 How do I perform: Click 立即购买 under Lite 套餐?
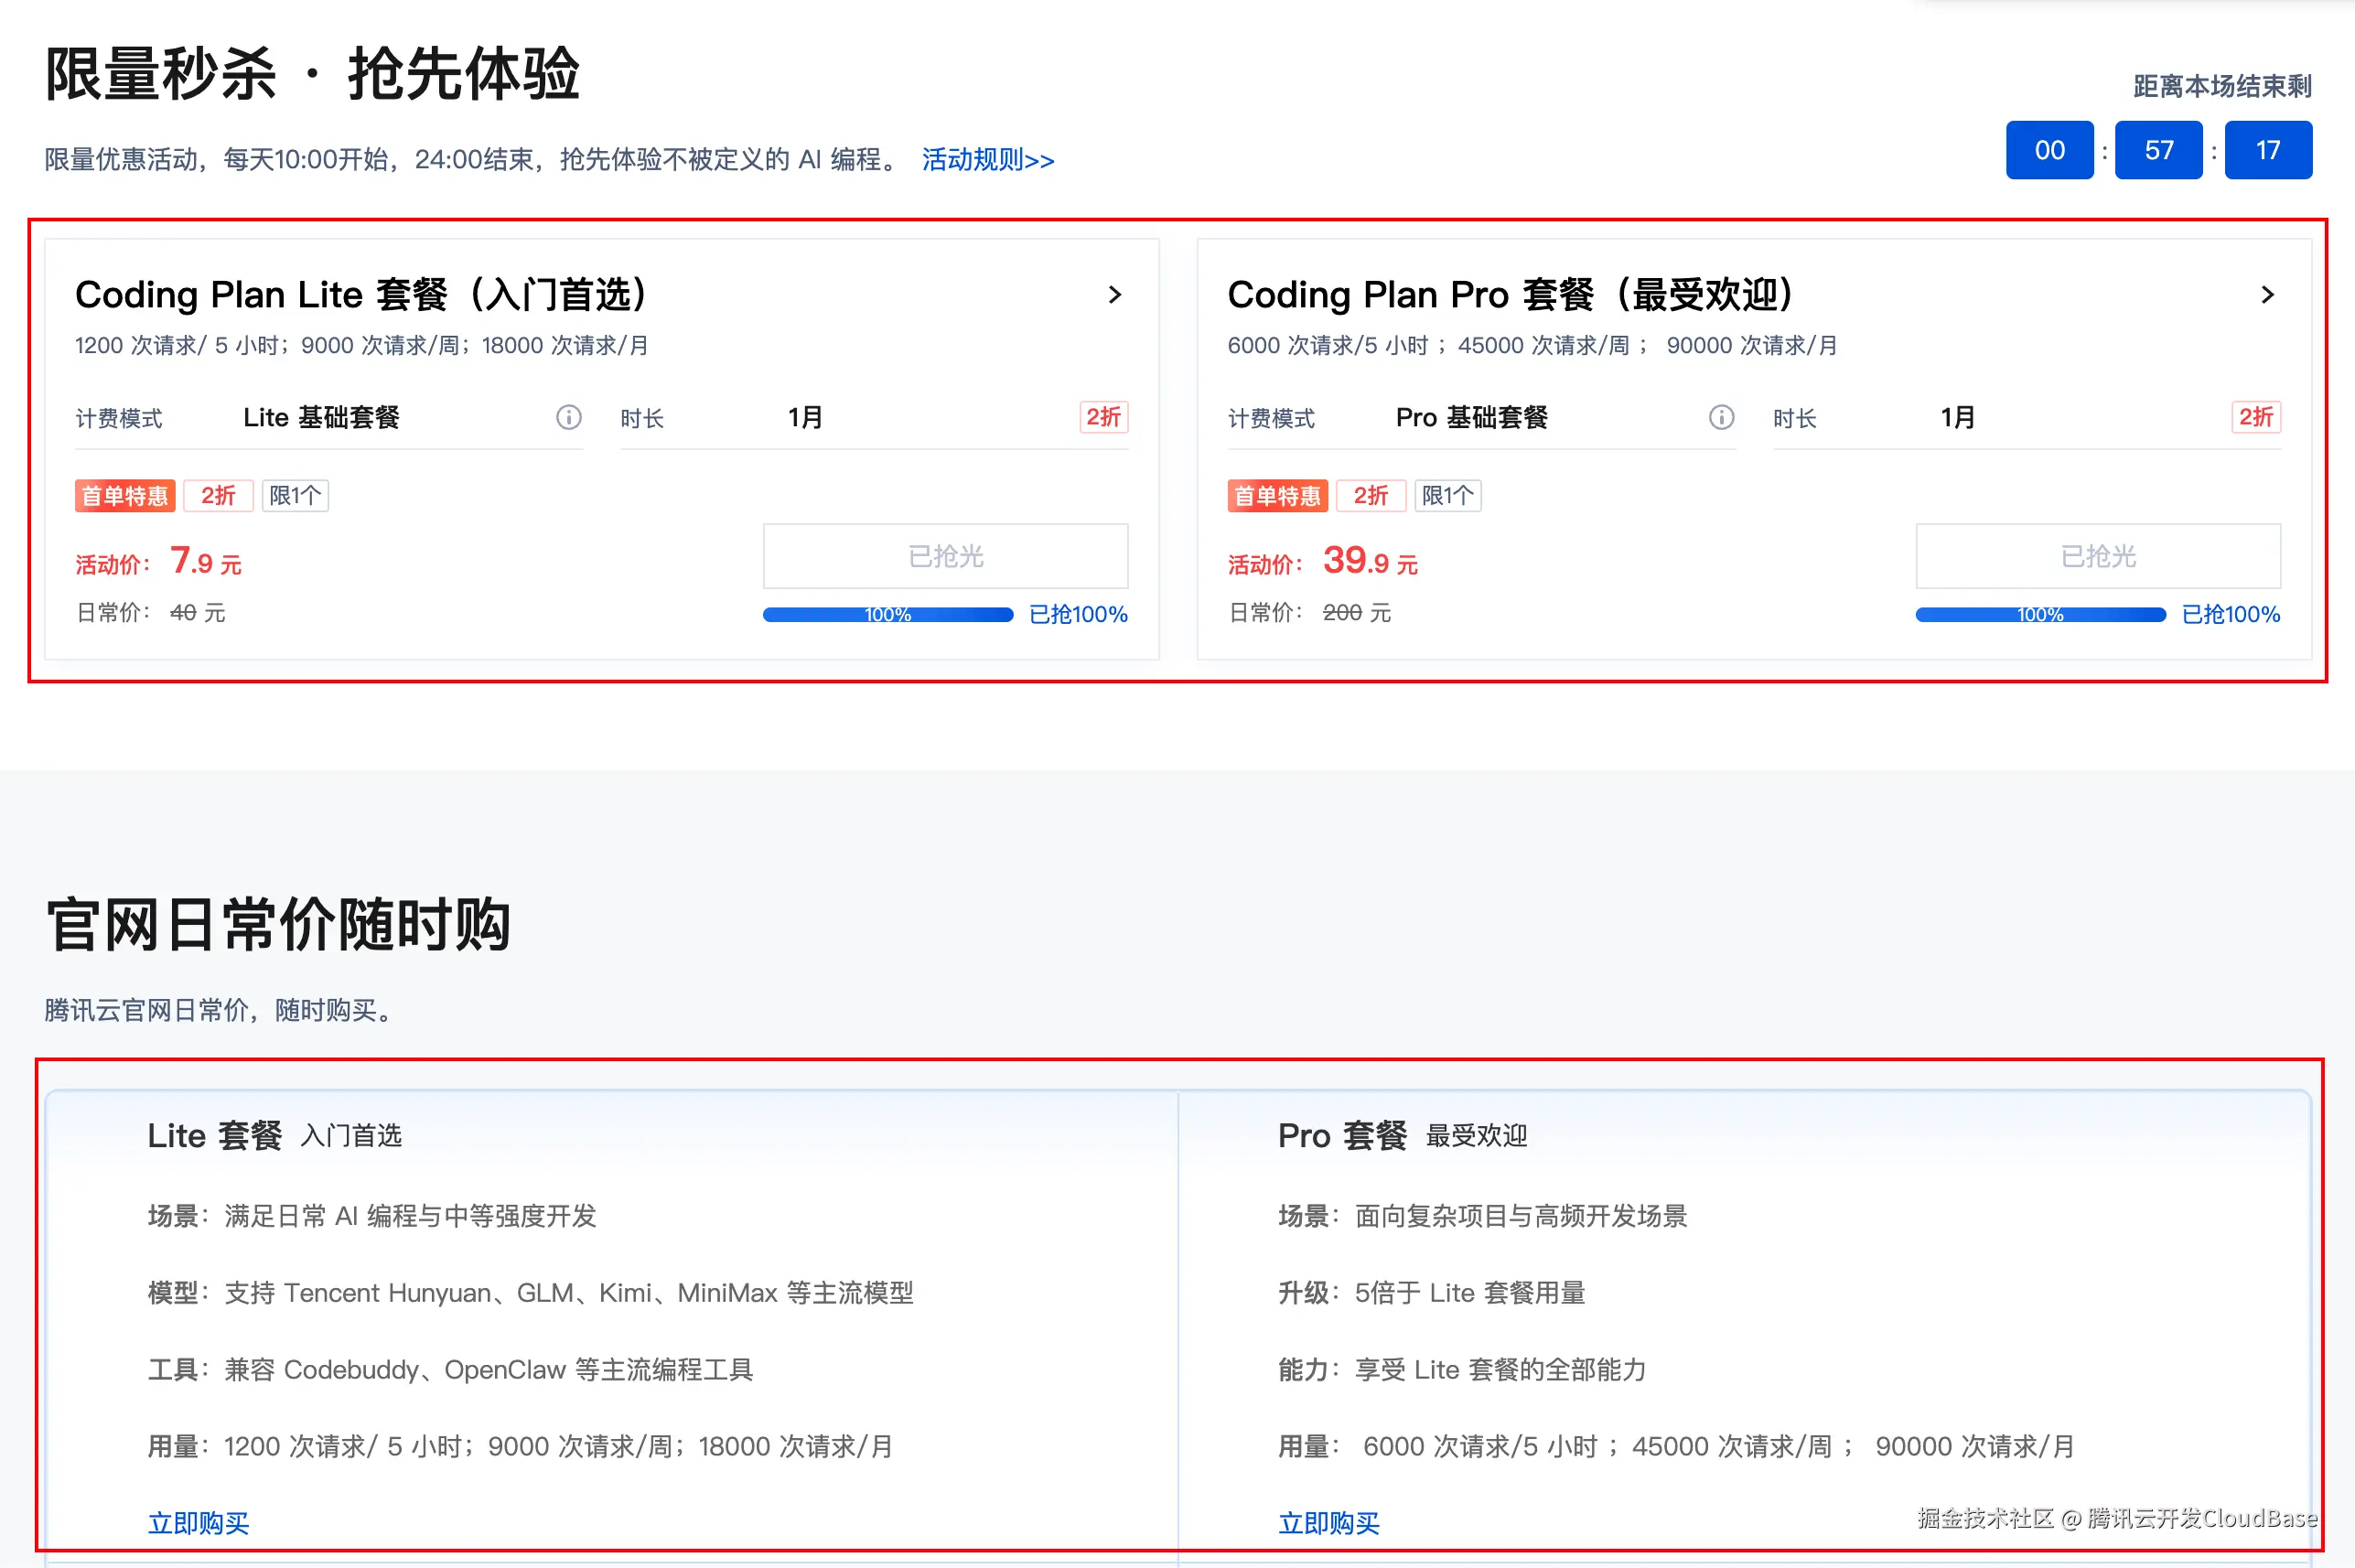[198, 1522]
